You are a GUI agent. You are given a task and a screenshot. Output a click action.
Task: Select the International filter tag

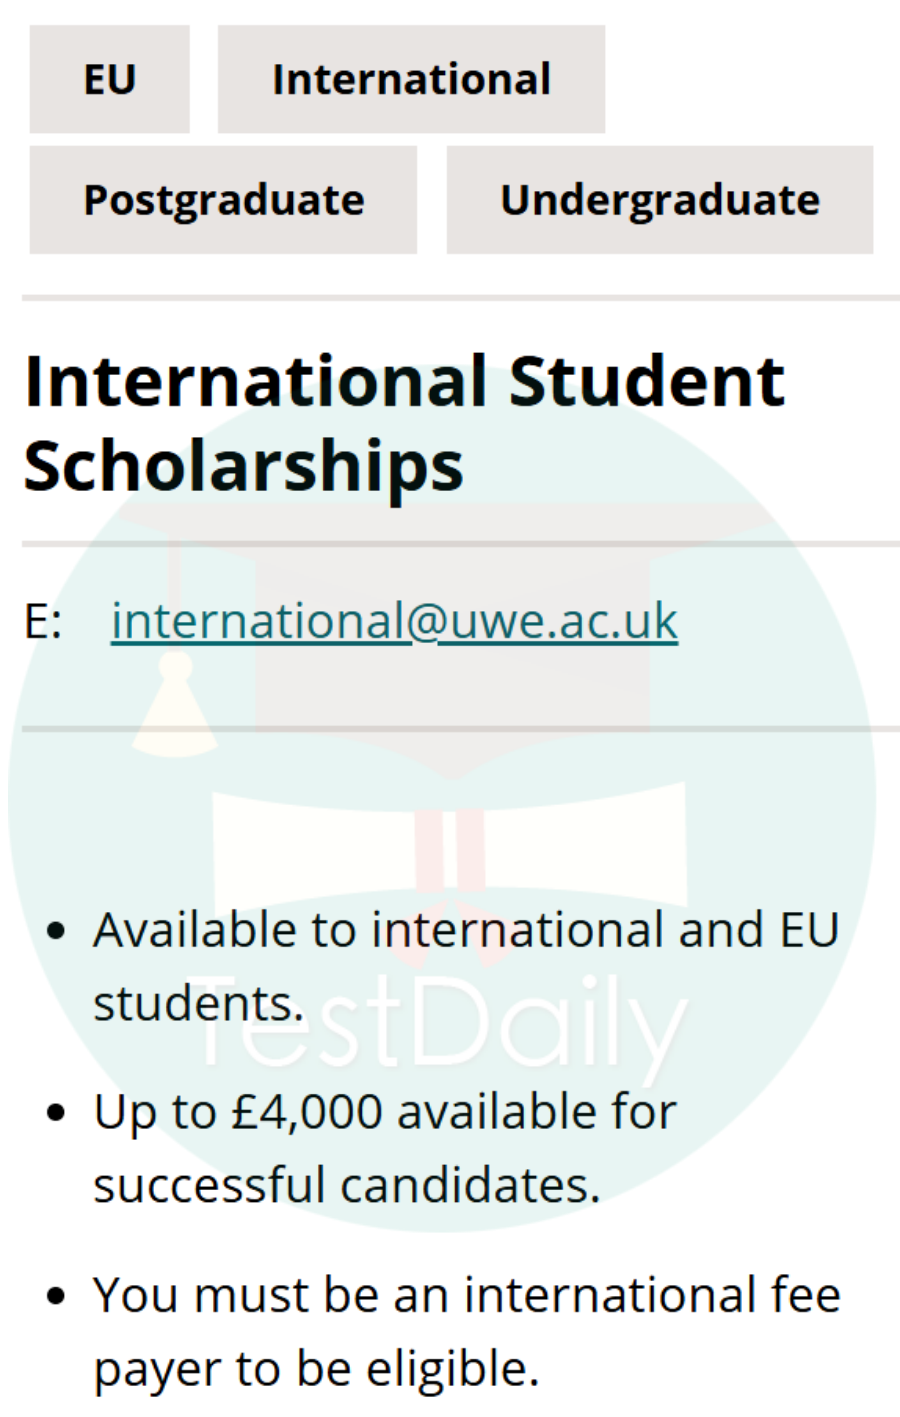tap(411, 80)
